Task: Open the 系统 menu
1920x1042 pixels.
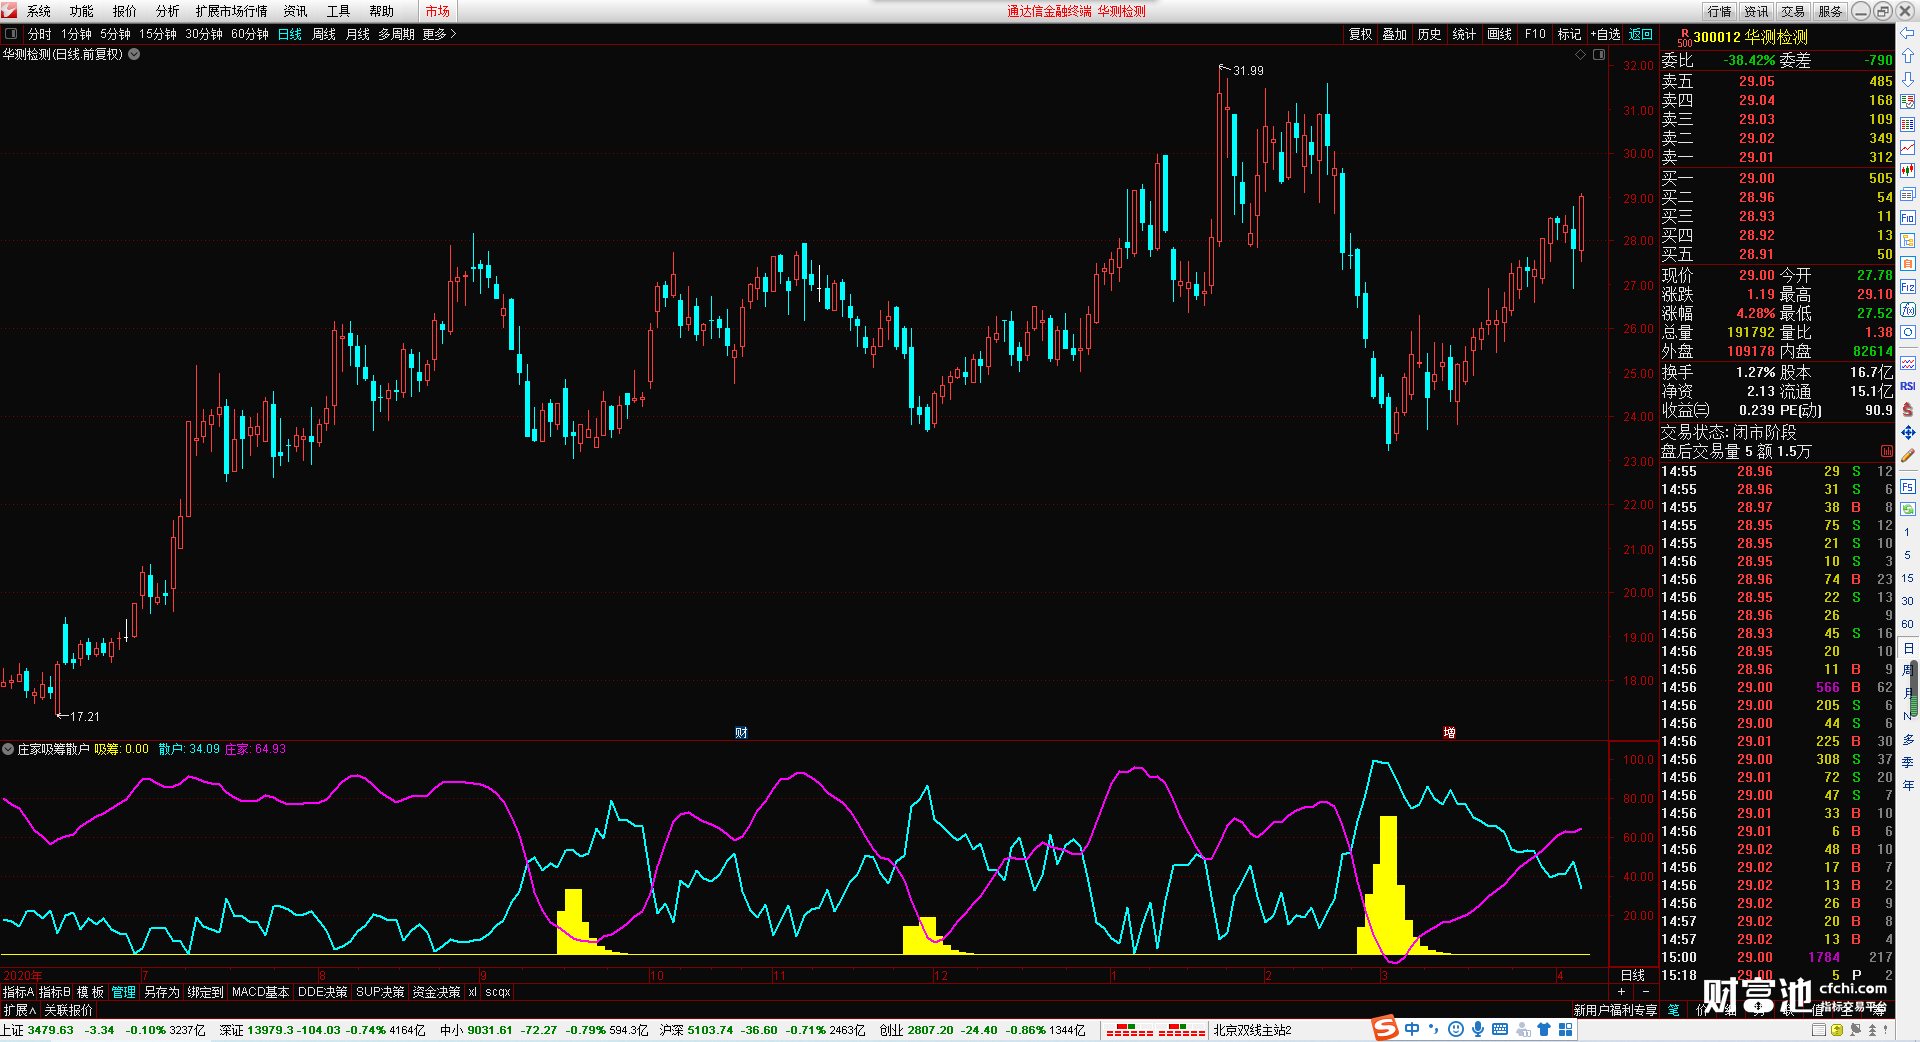Action: pos(39,11)
